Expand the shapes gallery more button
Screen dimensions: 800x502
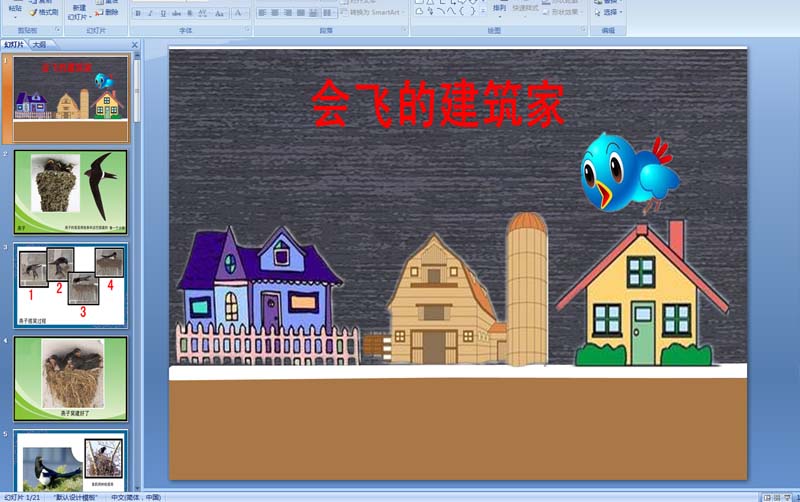pyautogui.click(x=483, y=11)
